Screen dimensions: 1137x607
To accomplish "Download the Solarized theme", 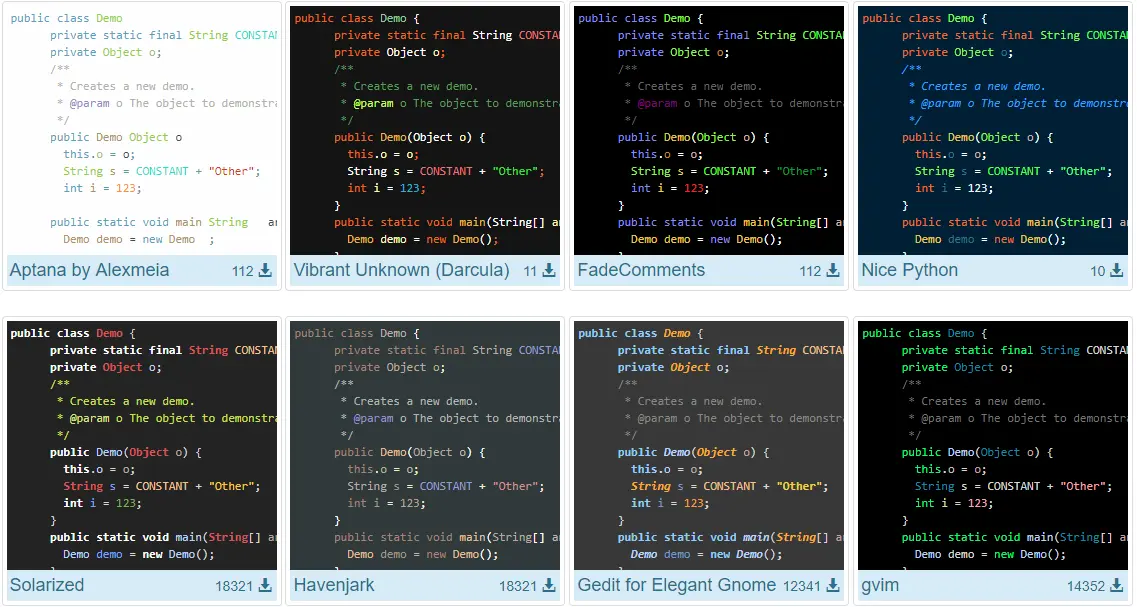I will 265,585.
